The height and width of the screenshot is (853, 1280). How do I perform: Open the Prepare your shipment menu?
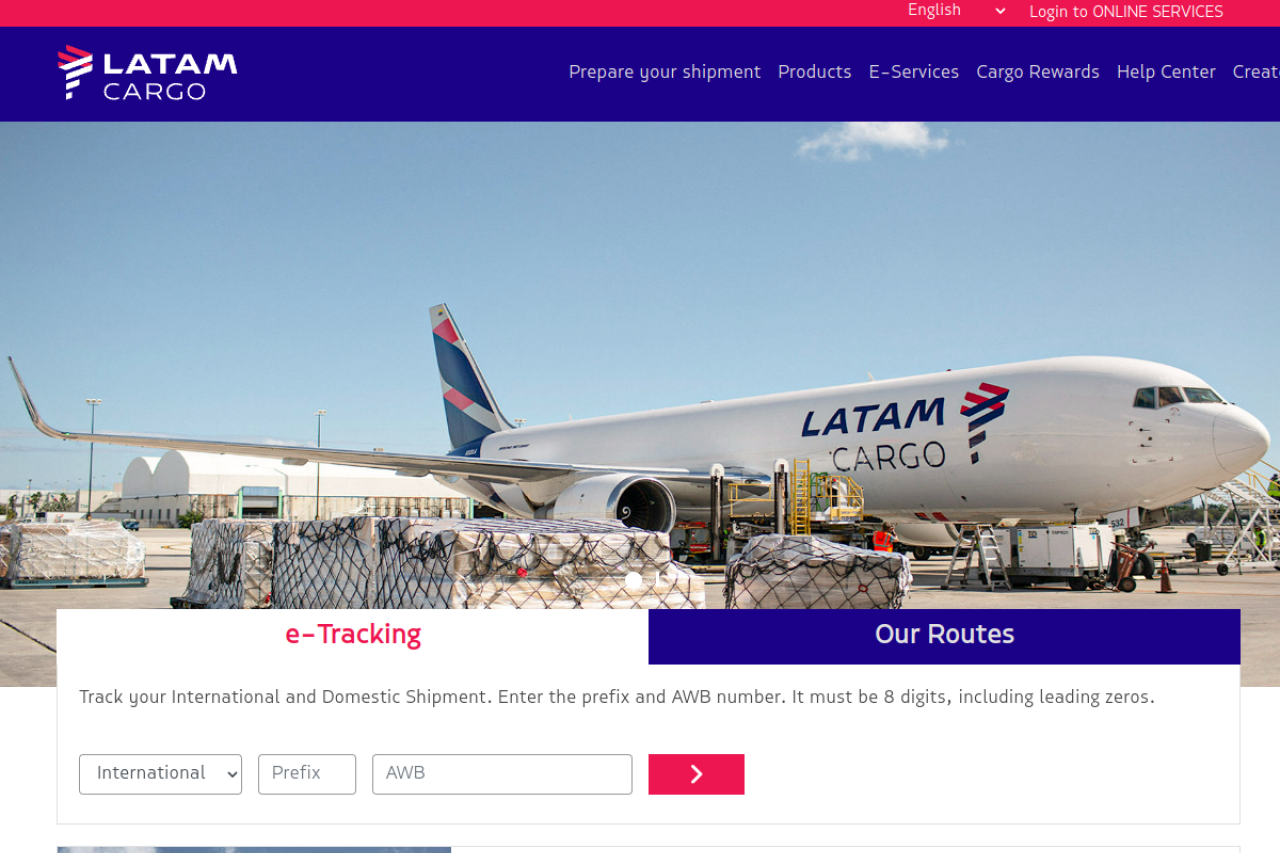[x=665, y=72]
